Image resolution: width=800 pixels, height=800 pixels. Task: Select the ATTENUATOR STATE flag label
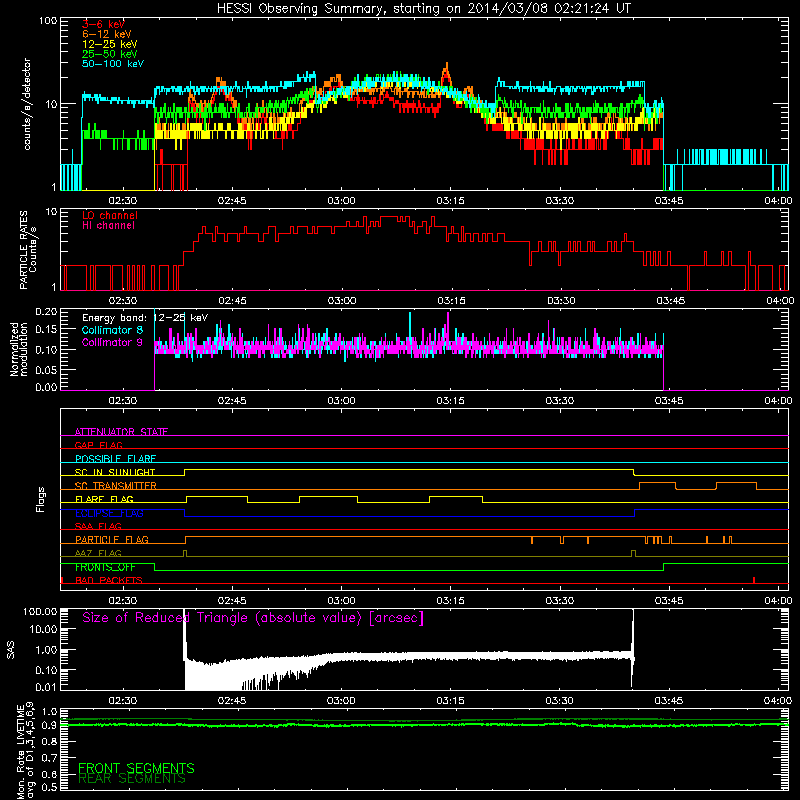(121, 432)
